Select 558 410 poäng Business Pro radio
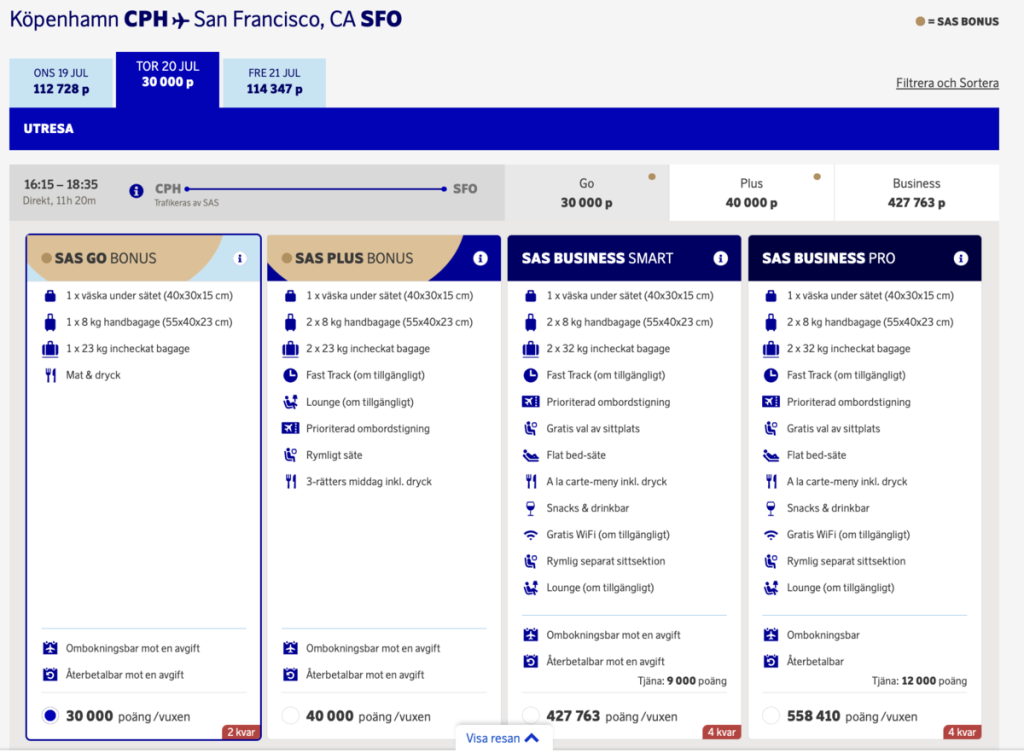The image size is (1024, 753). click(771, 716)
